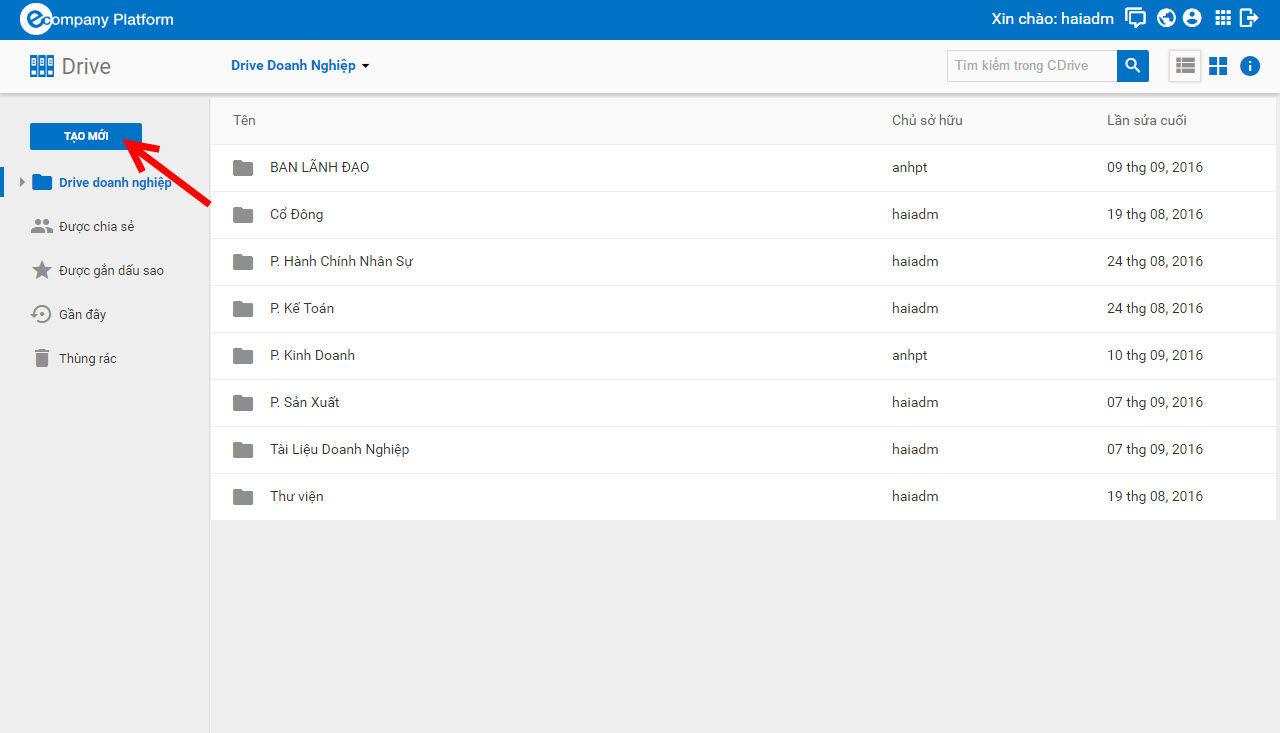Open the P. Sản Xuất folder name
The height and width of the screenshot is (733, 1280).
305,402
